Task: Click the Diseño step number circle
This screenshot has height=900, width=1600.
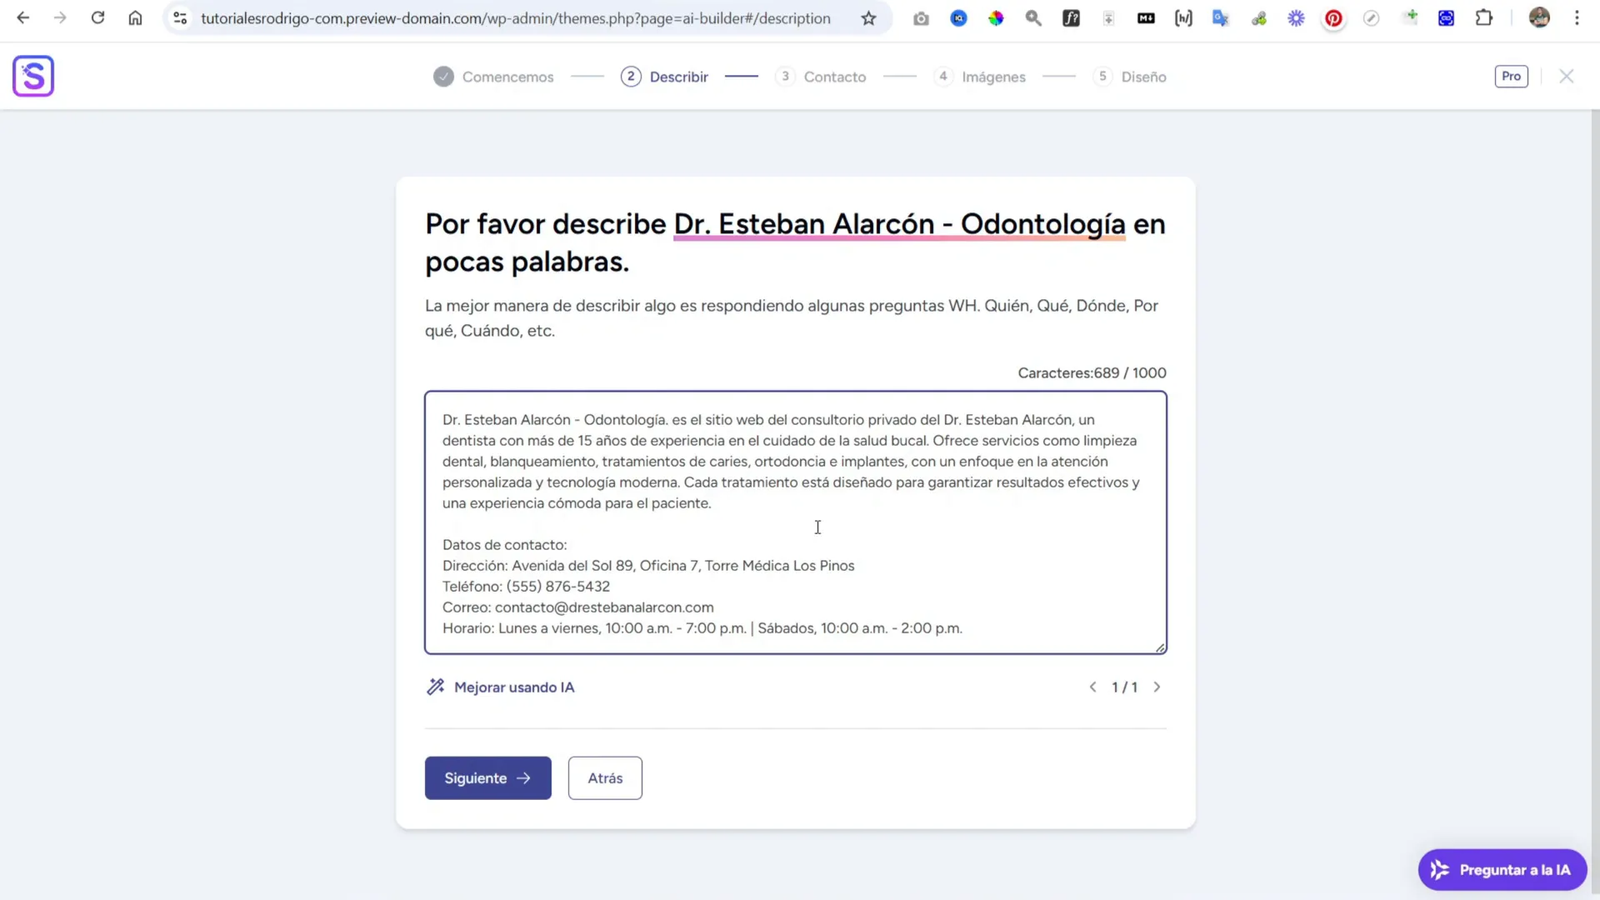Action: tap(1103, 76)
